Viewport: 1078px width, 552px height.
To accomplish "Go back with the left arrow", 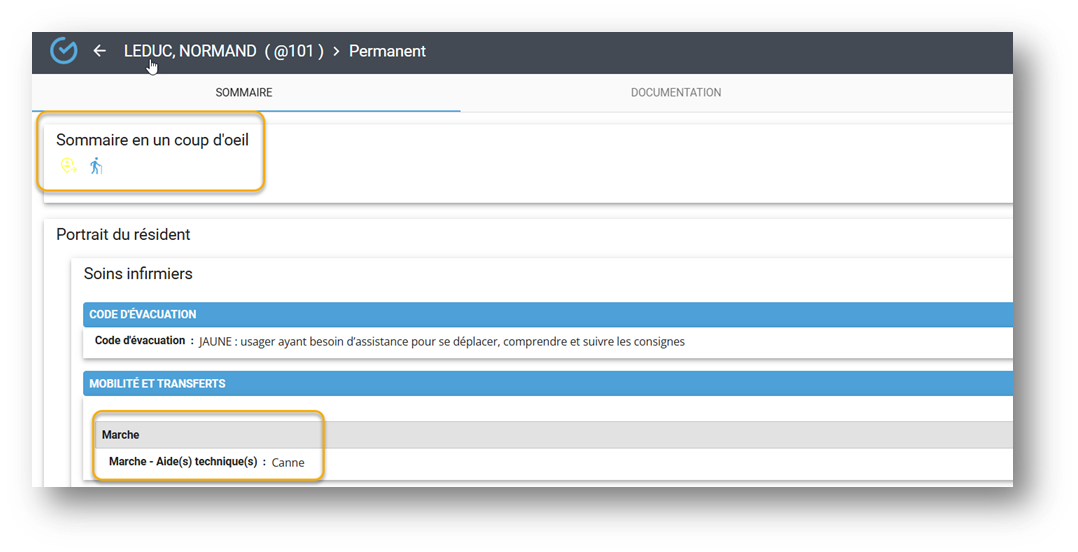I will point(100,51).
